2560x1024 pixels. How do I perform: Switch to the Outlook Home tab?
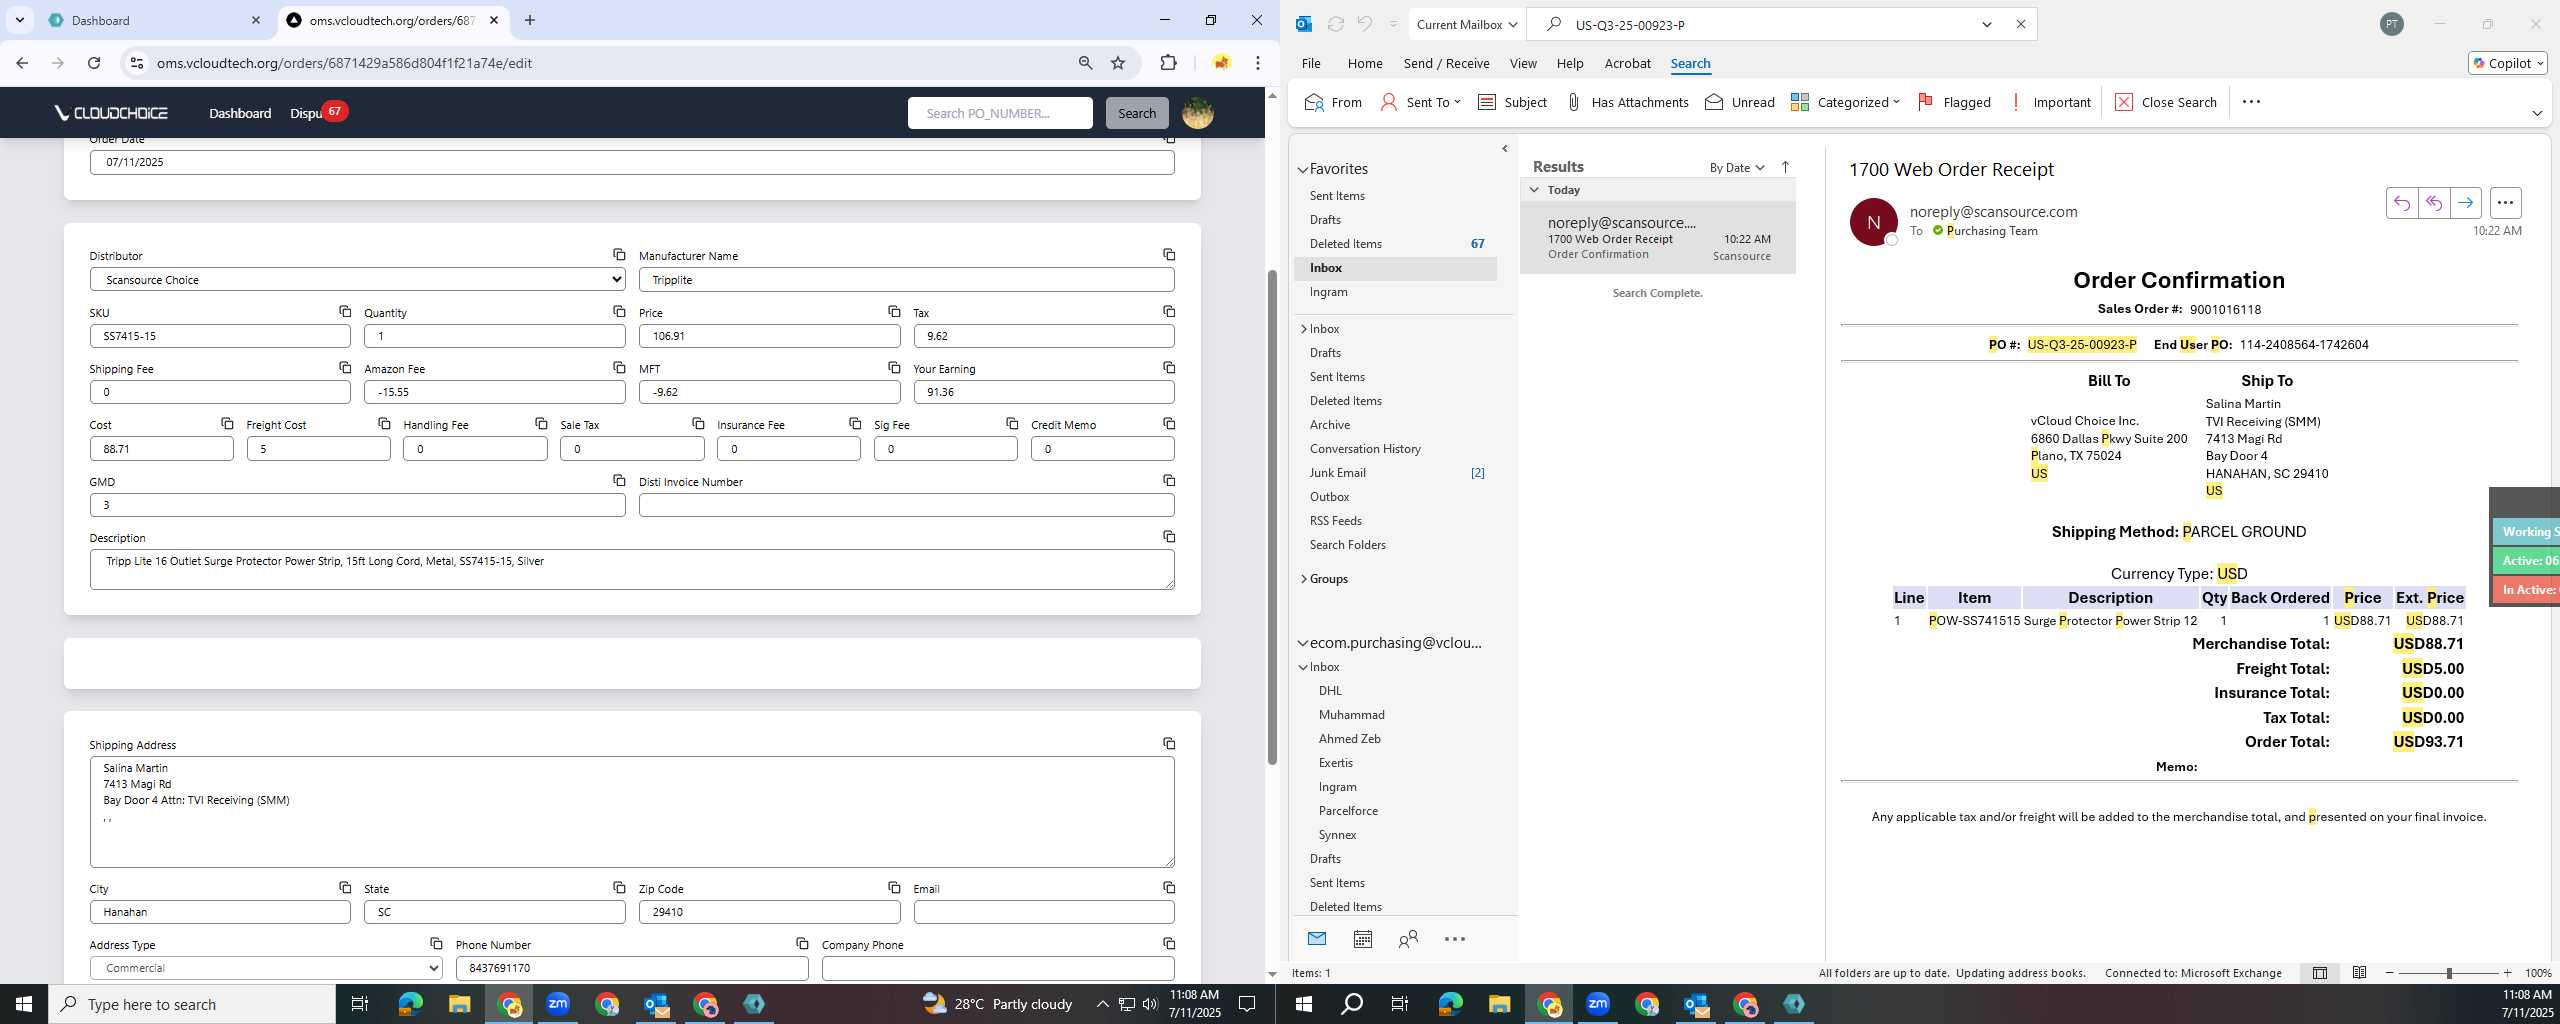pyautogui.click(x=1364, y=63)
